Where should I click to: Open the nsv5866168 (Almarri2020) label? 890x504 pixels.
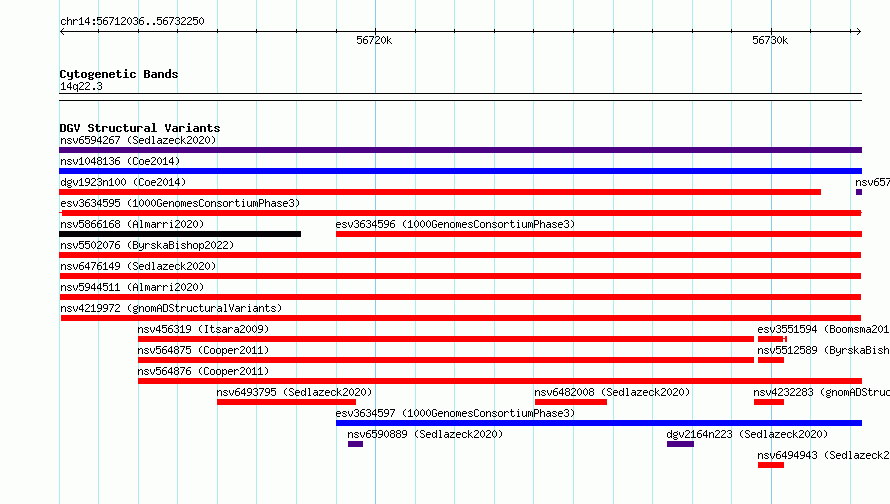132,224
